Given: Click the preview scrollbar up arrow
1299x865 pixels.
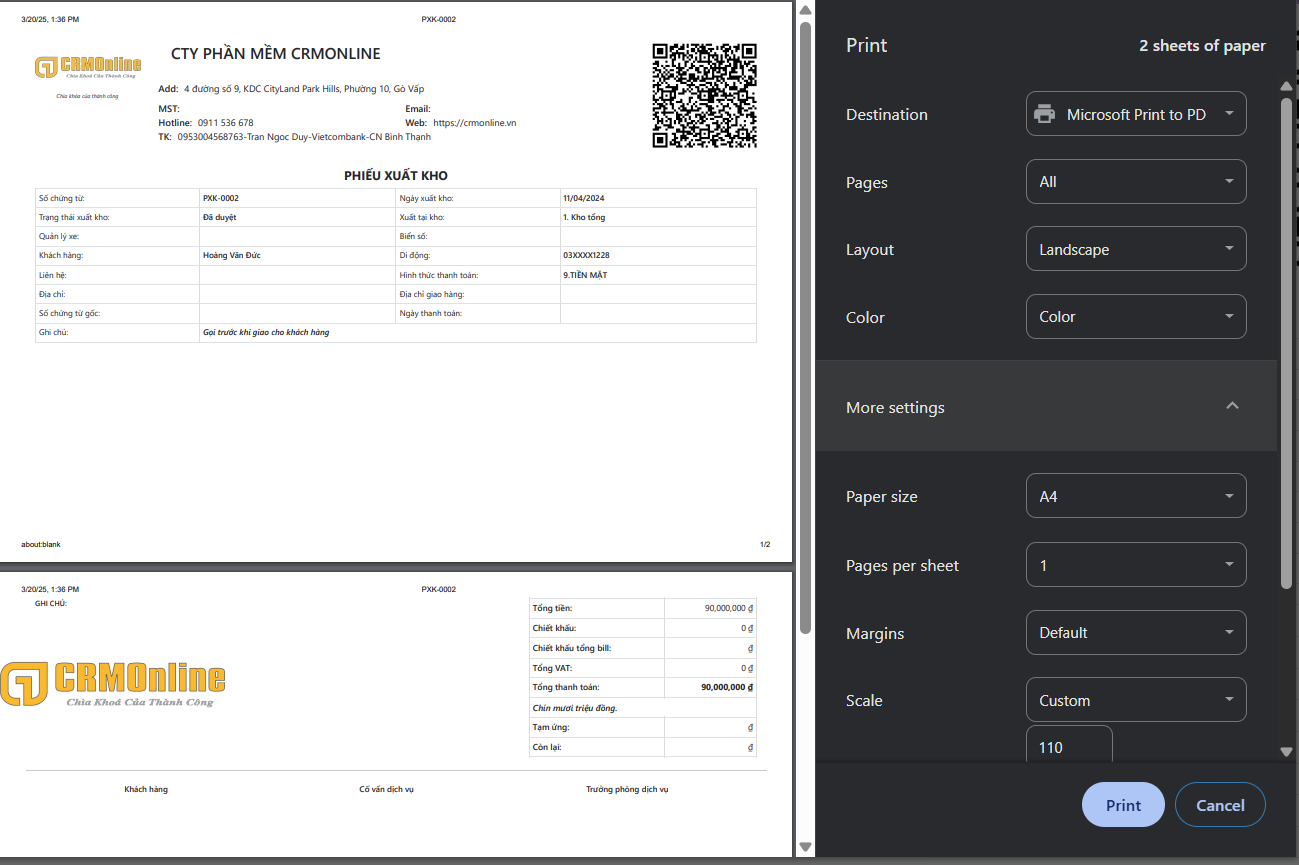Looking at the screenshot, I should [x=805, y=11].
